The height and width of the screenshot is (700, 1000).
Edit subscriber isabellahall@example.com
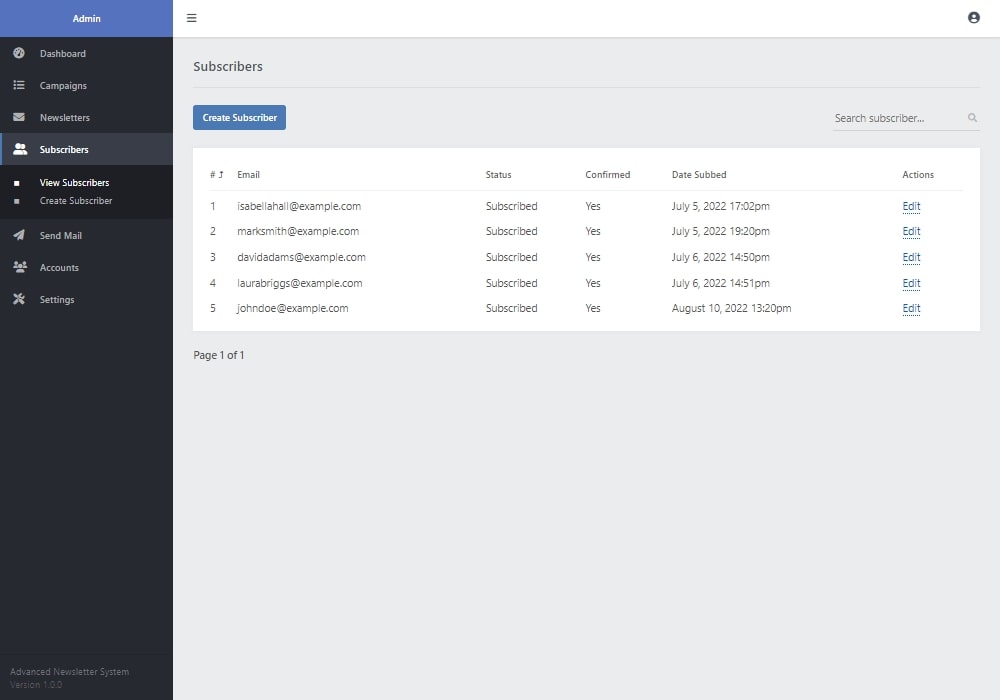(x=911, y=206)
